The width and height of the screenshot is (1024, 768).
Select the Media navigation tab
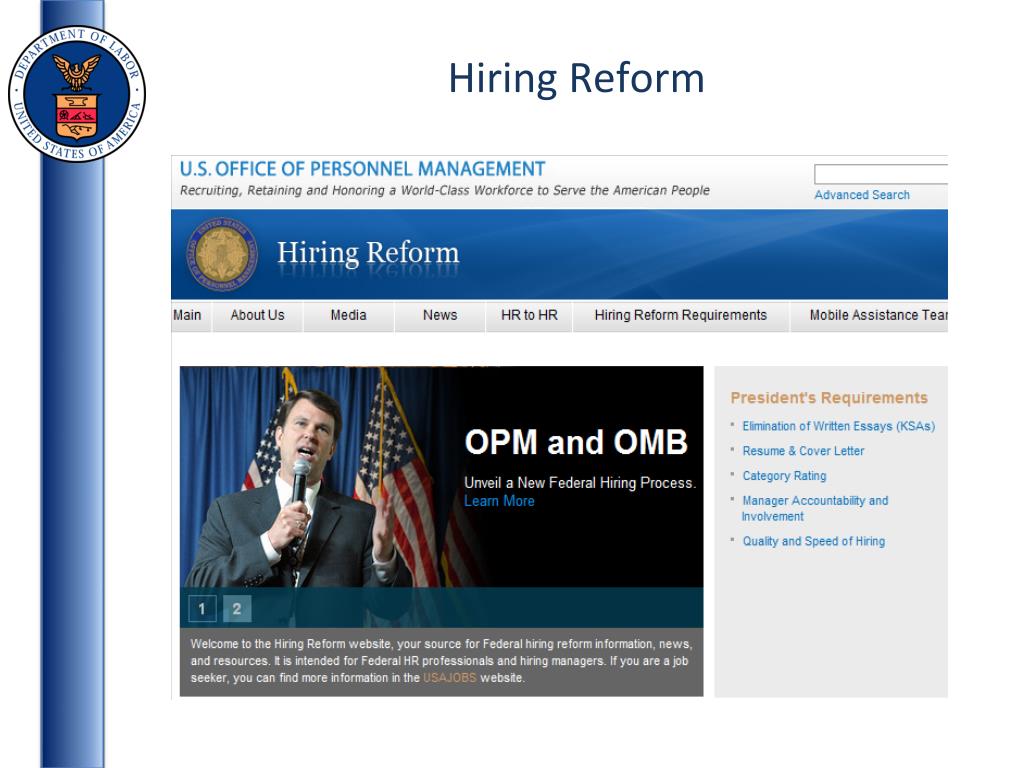tap(348, 315)
